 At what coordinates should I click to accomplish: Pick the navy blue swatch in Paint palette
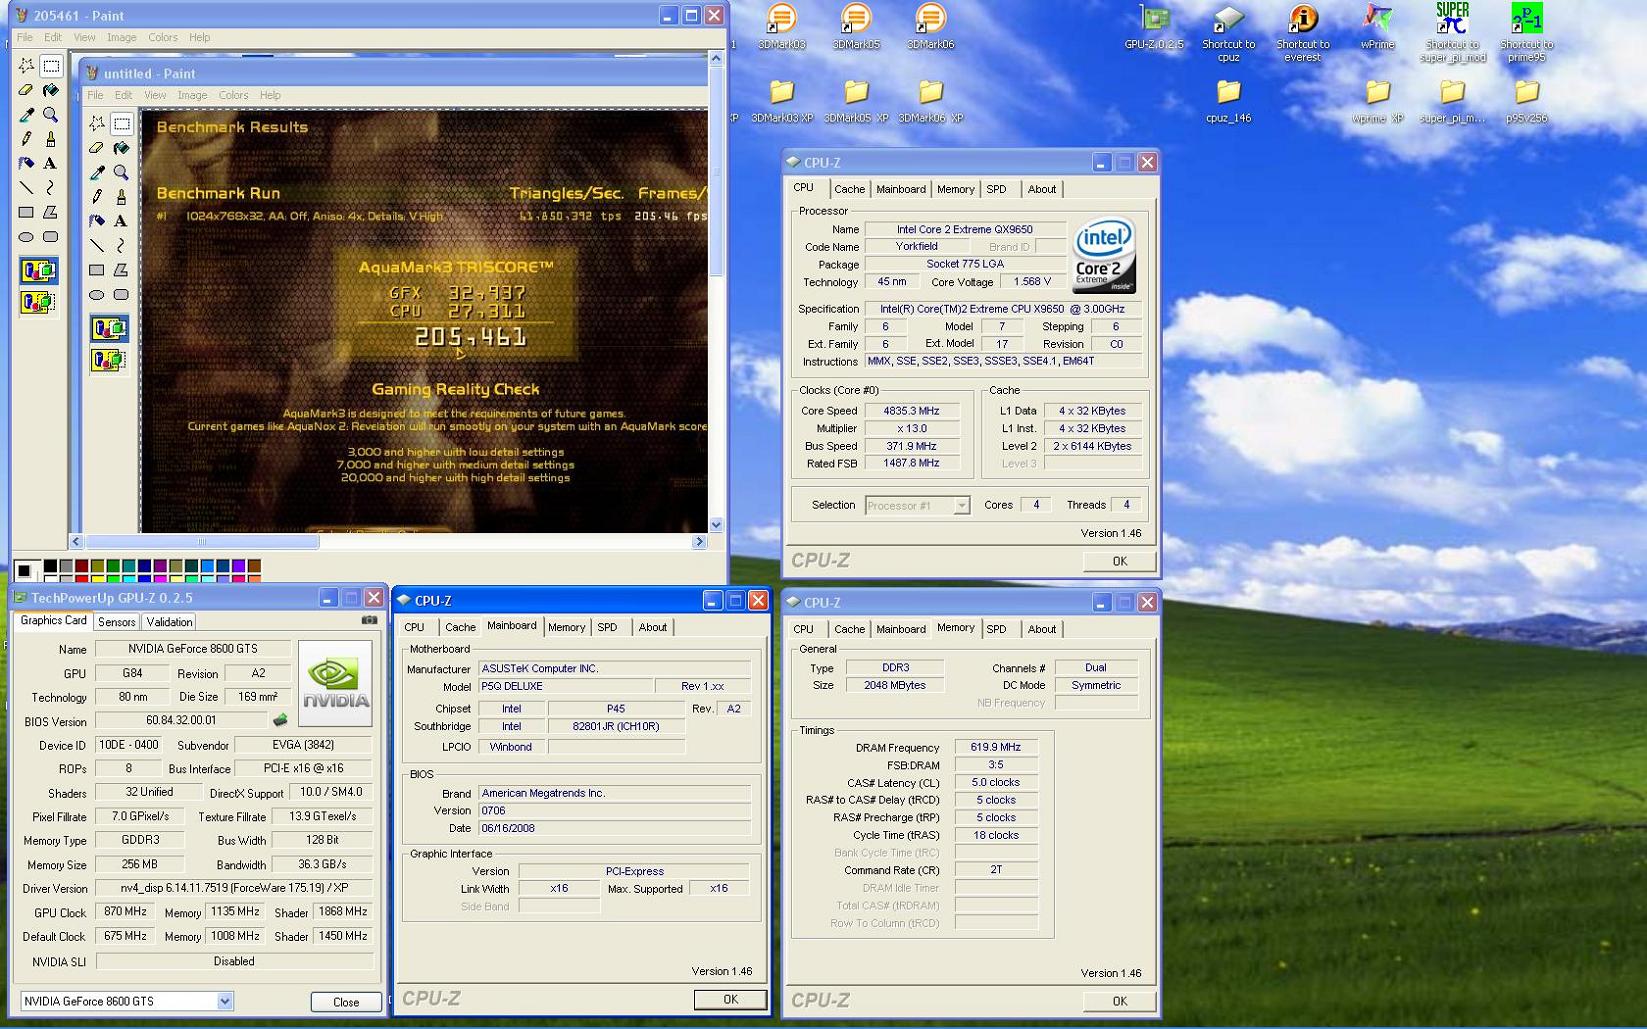point(144,566)
